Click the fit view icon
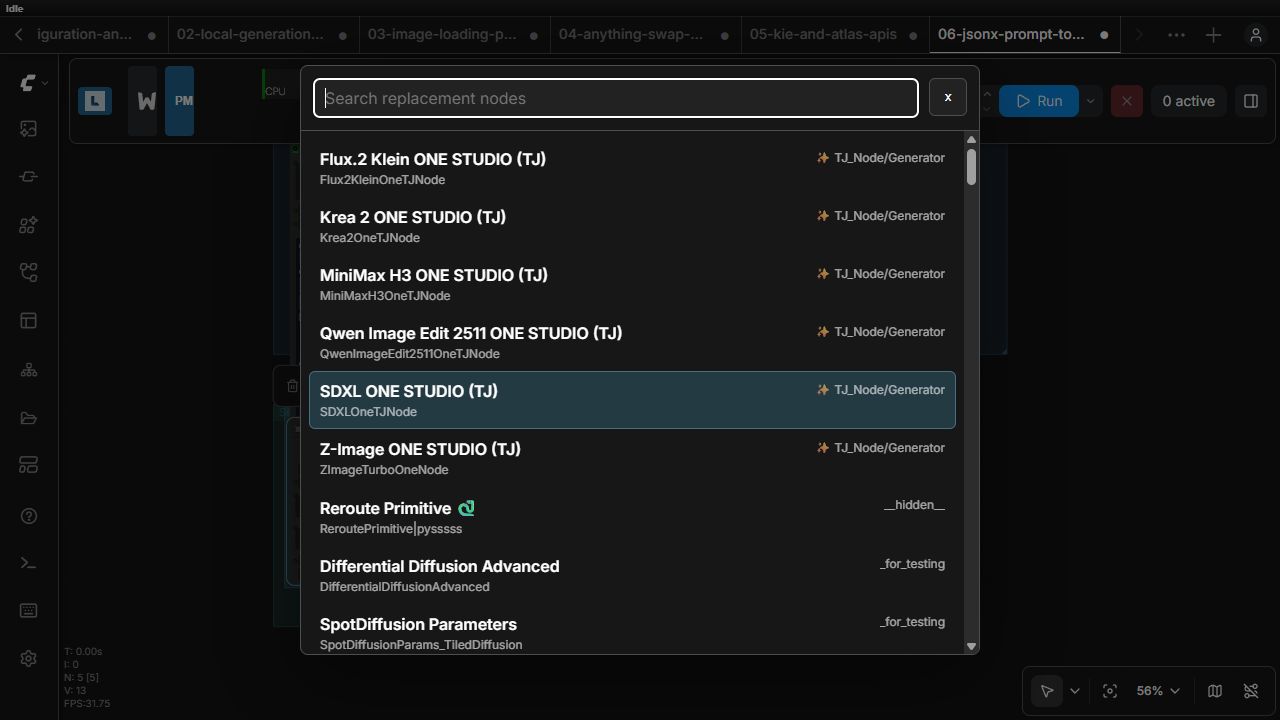Image resolution: width=1280 pixels, height=720 pixels. coord(1110,691)
